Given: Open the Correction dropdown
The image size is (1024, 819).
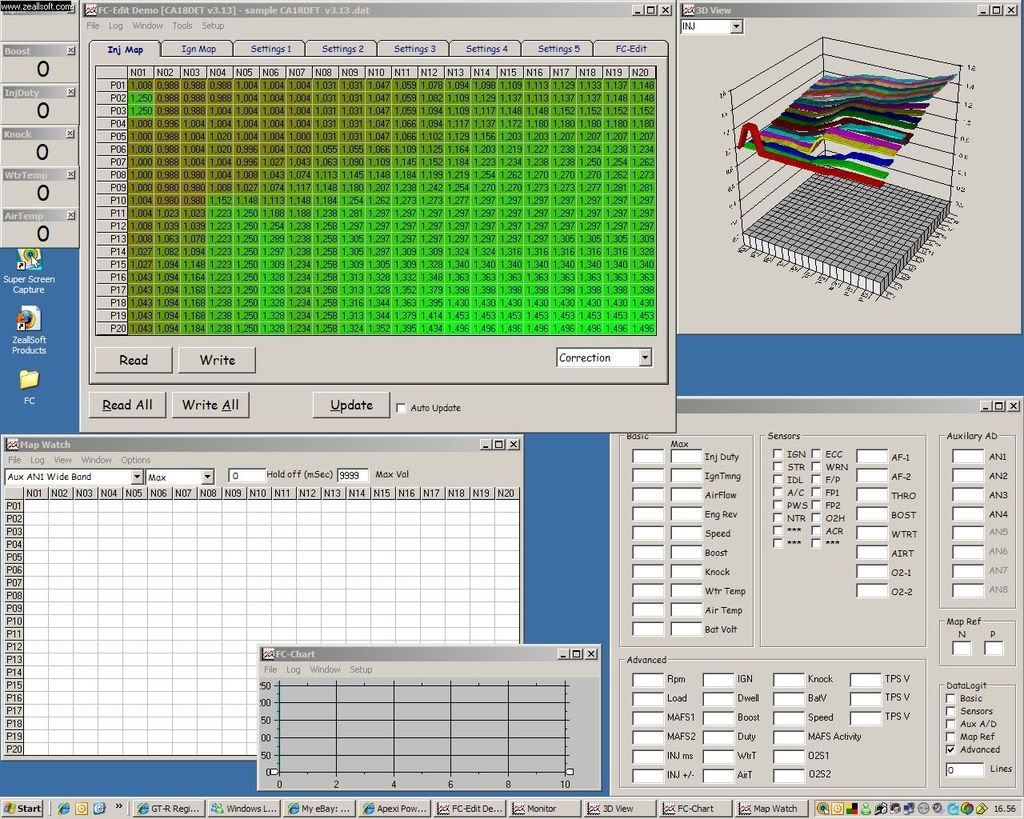Looking at the screenshot, I should [x=645, y=357].
